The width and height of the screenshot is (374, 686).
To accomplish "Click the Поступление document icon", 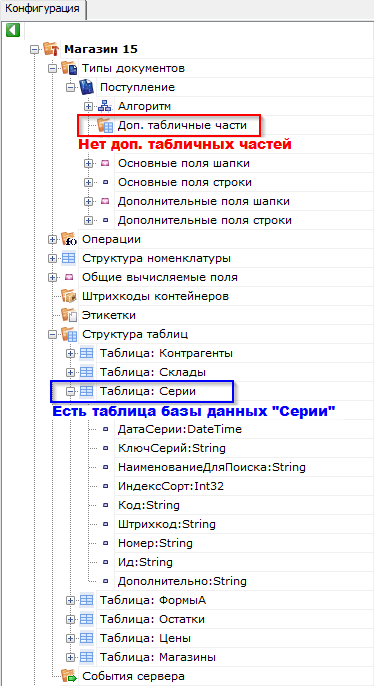I will (87, 87).
